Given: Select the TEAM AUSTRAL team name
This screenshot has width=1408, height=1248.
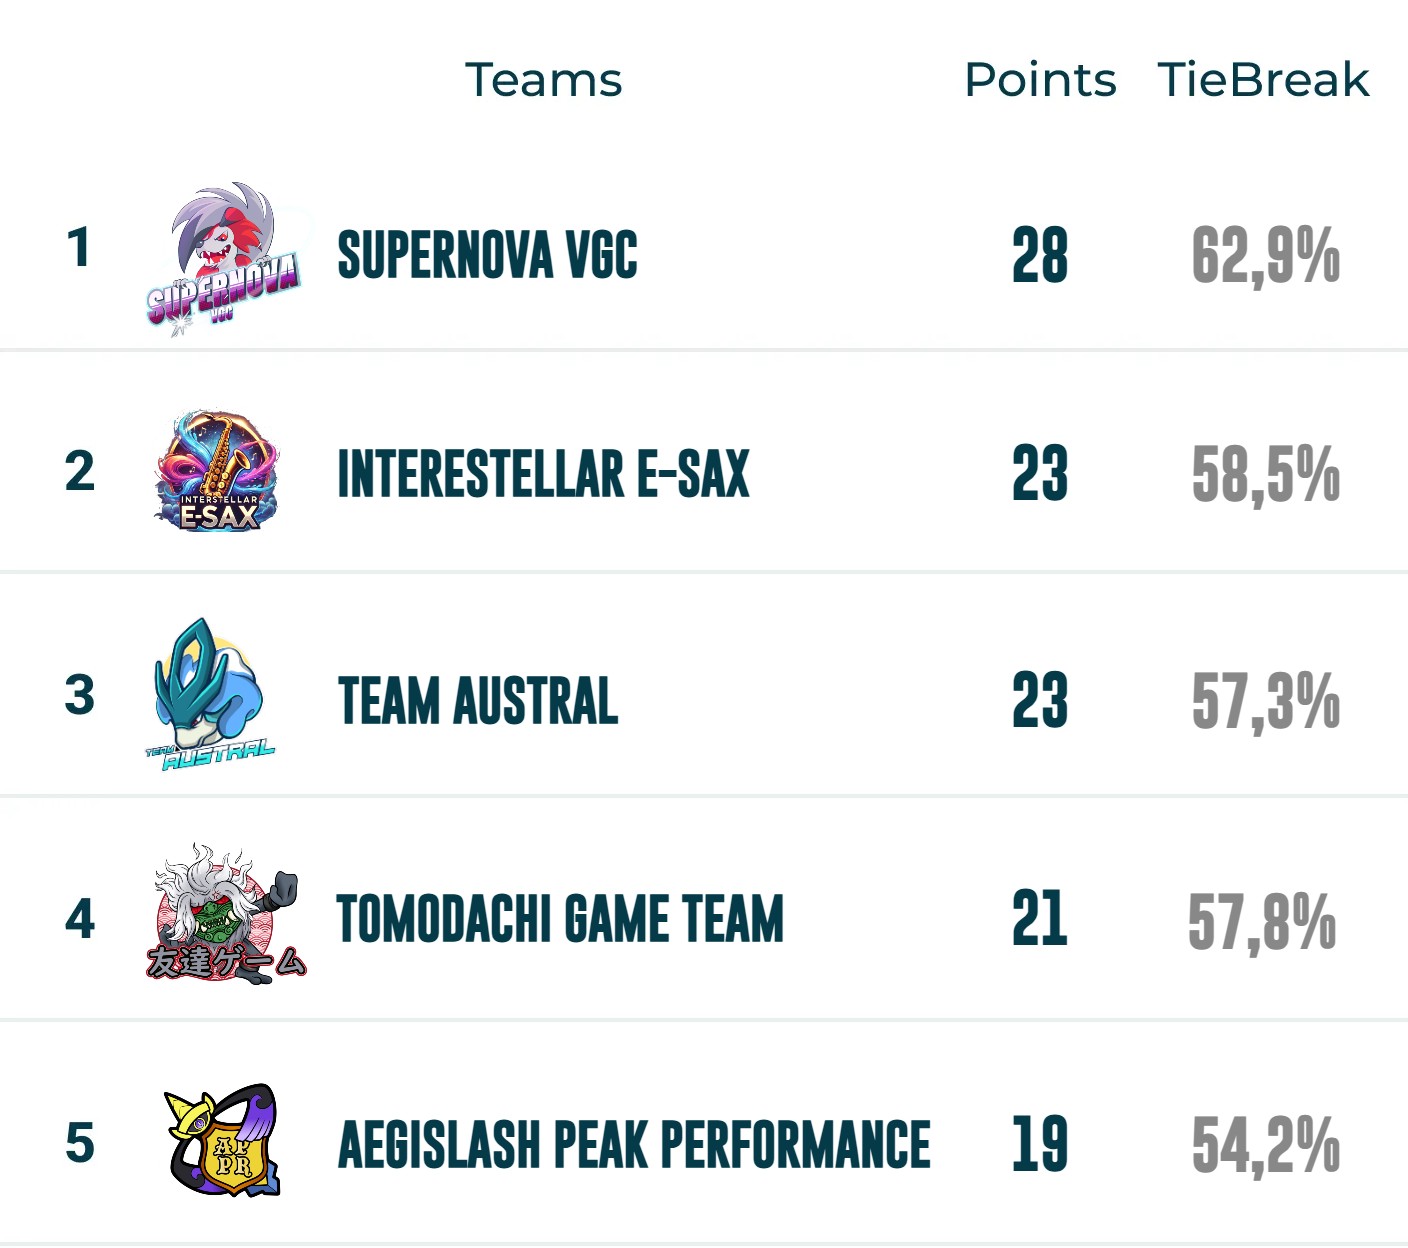Looking at the screenshot, I should [x=478, y=700].
